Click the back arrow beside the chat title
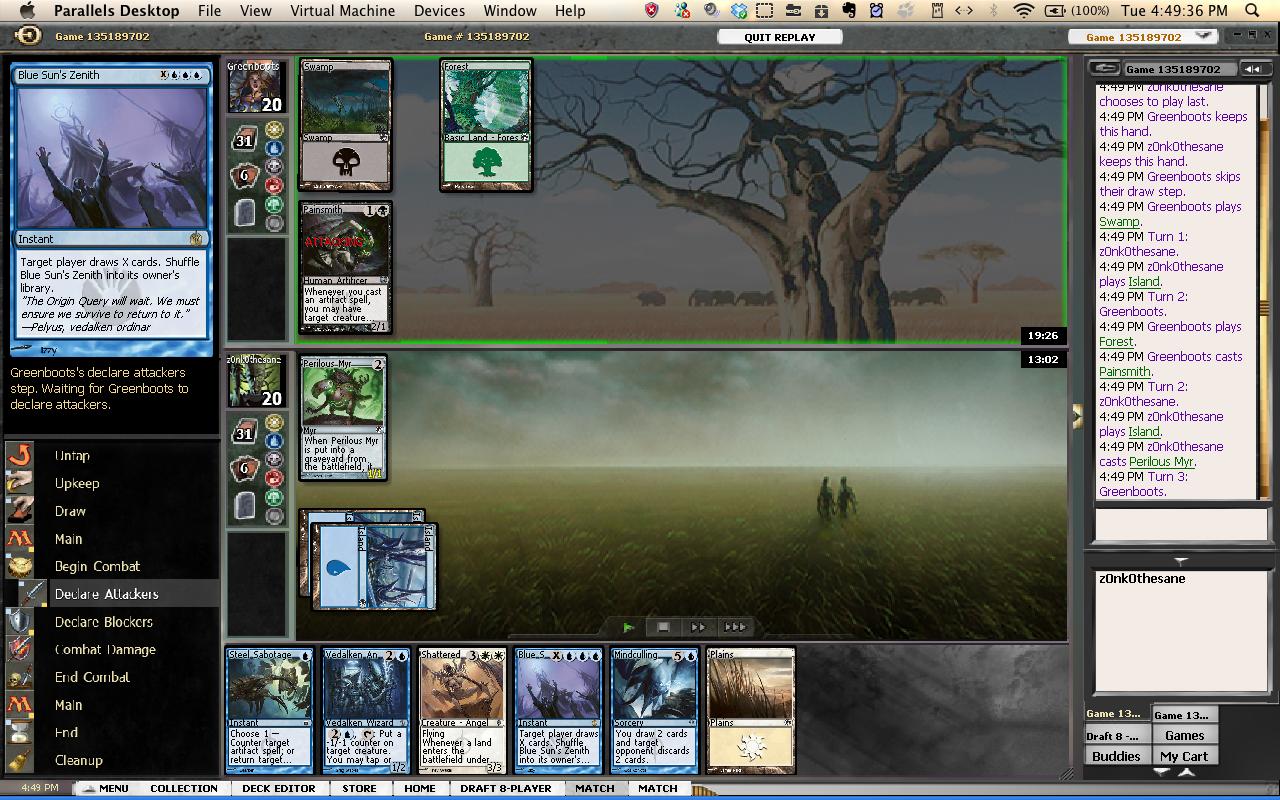1280x800 pixels. (1105, 69)
